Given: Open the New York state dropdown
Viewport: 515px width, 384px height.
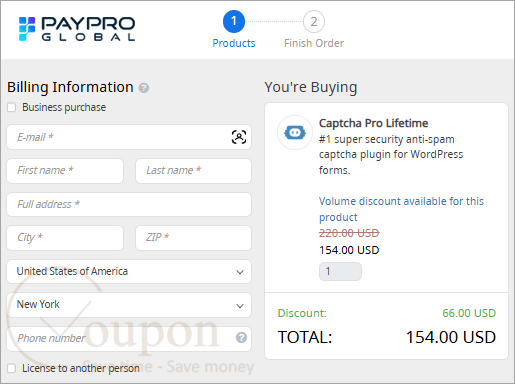Looking at the screenshot, I should click(129, 305).
